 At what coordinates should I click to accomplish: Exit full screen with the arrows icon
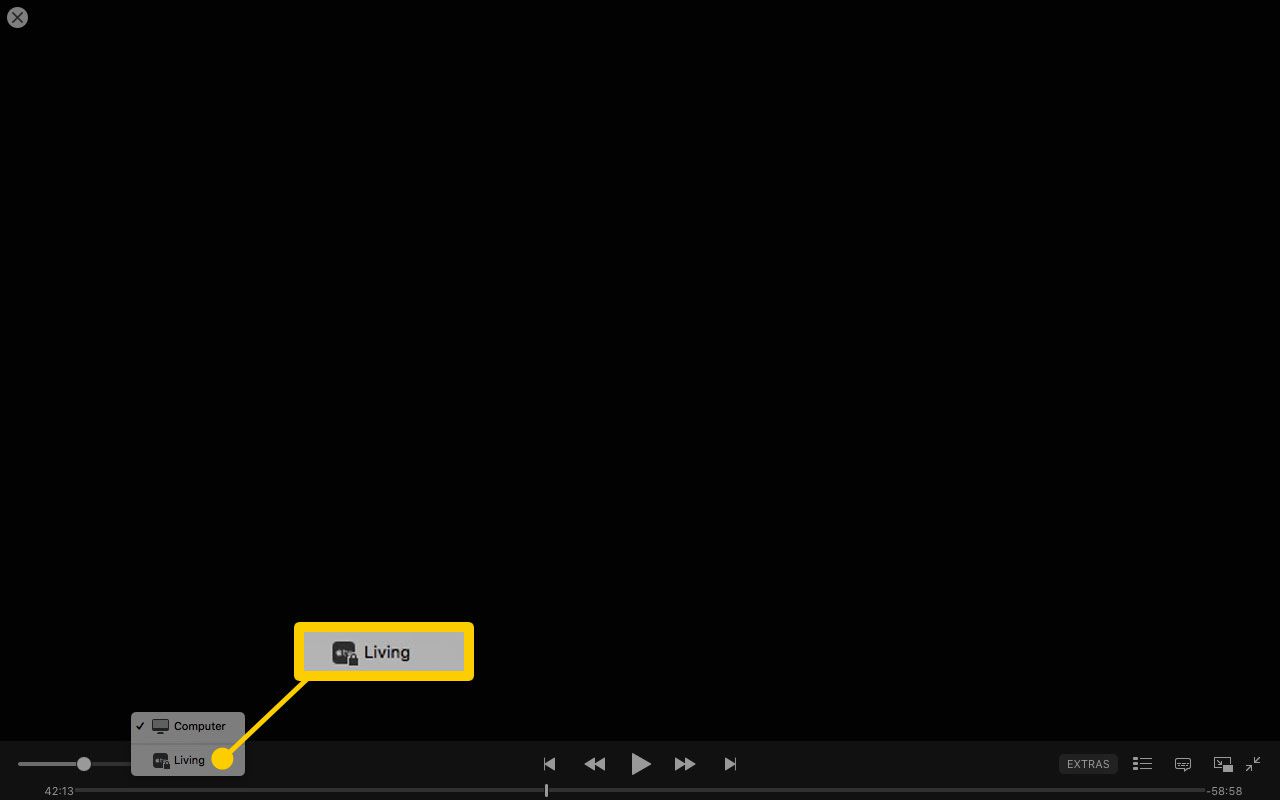click(1253, 763)
